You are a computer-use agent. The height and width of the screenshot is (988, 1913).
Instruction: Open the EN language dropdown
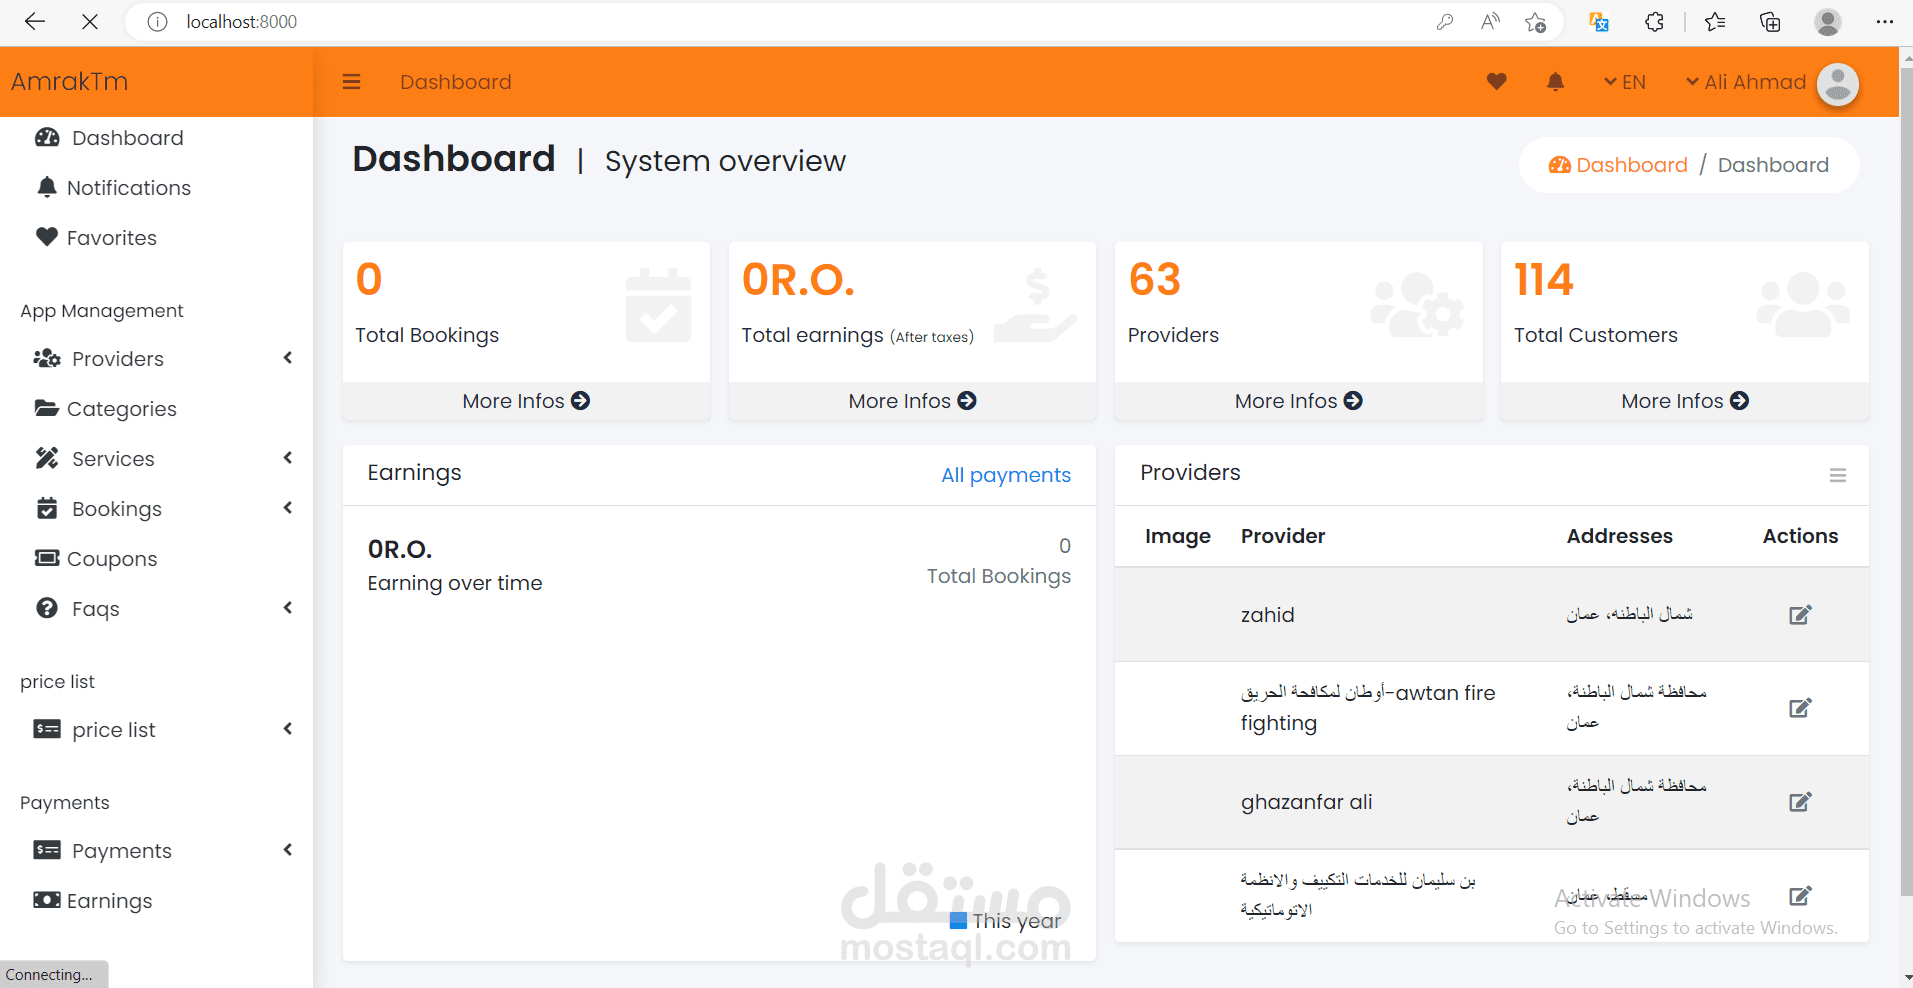pos(1624,82)
